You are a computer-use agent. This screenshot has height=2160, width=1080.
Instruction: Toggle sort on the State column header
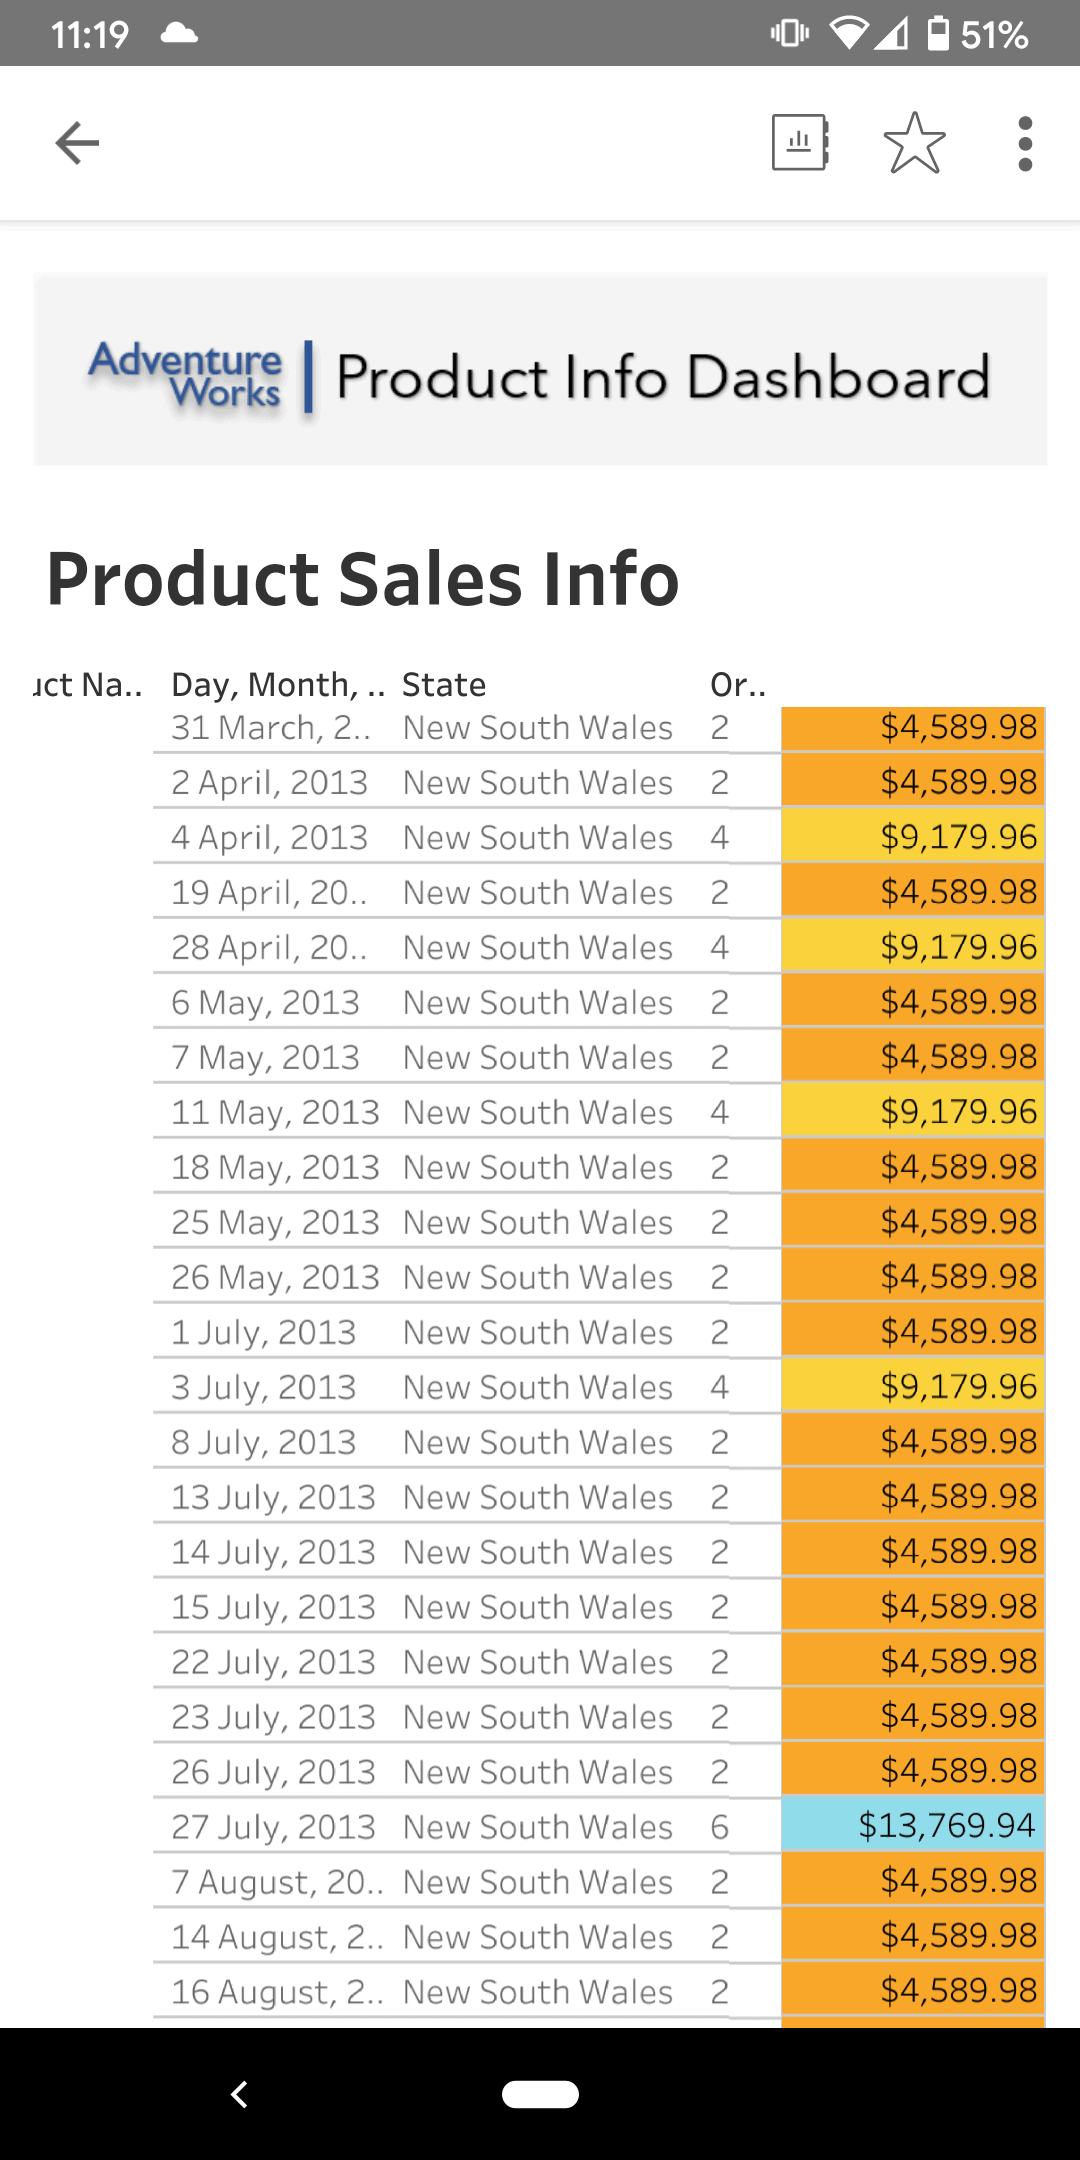click(x=443, y=684)
